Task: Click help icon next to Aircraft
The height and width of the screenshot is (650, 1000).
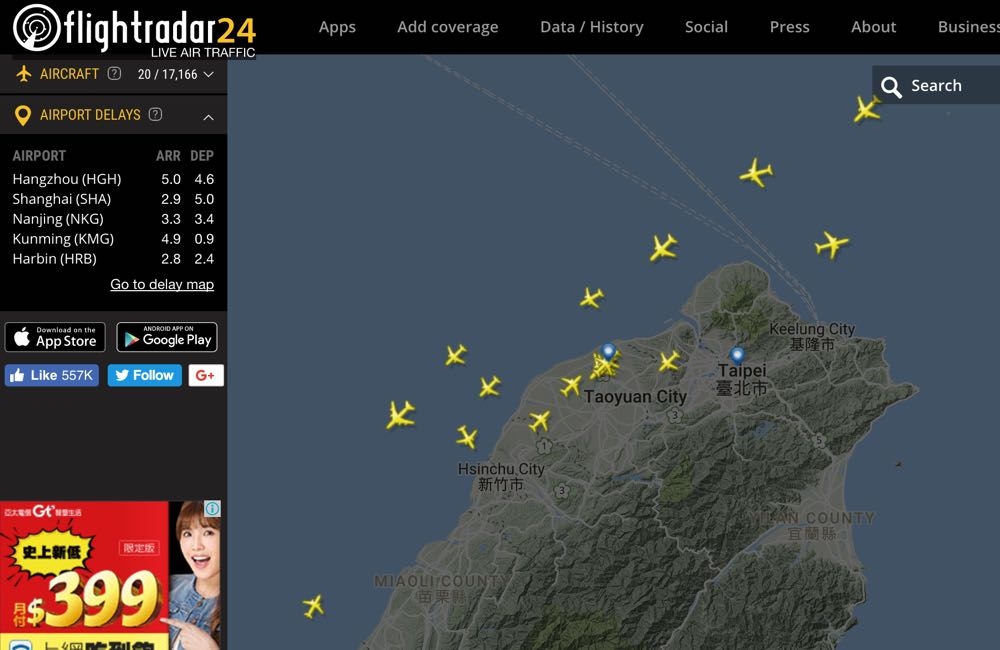Action: tap(114, 73)
